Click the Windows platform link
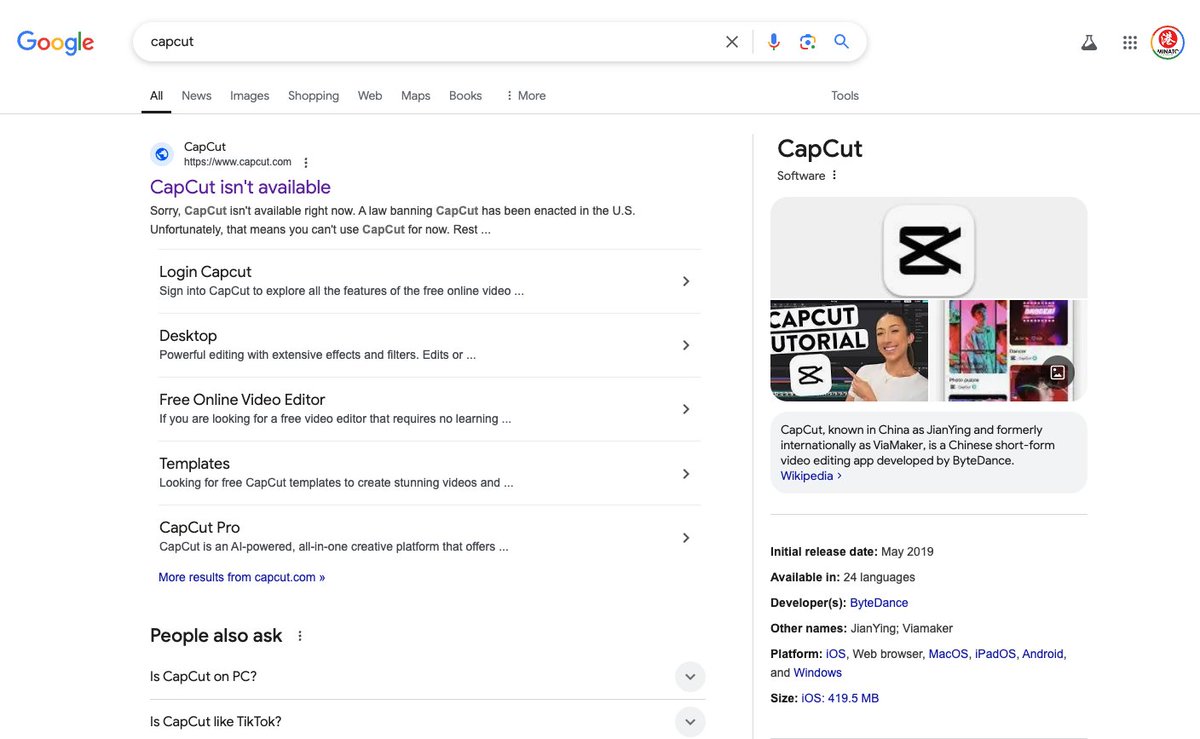The image size is (1200, 739). pos(818,673)
